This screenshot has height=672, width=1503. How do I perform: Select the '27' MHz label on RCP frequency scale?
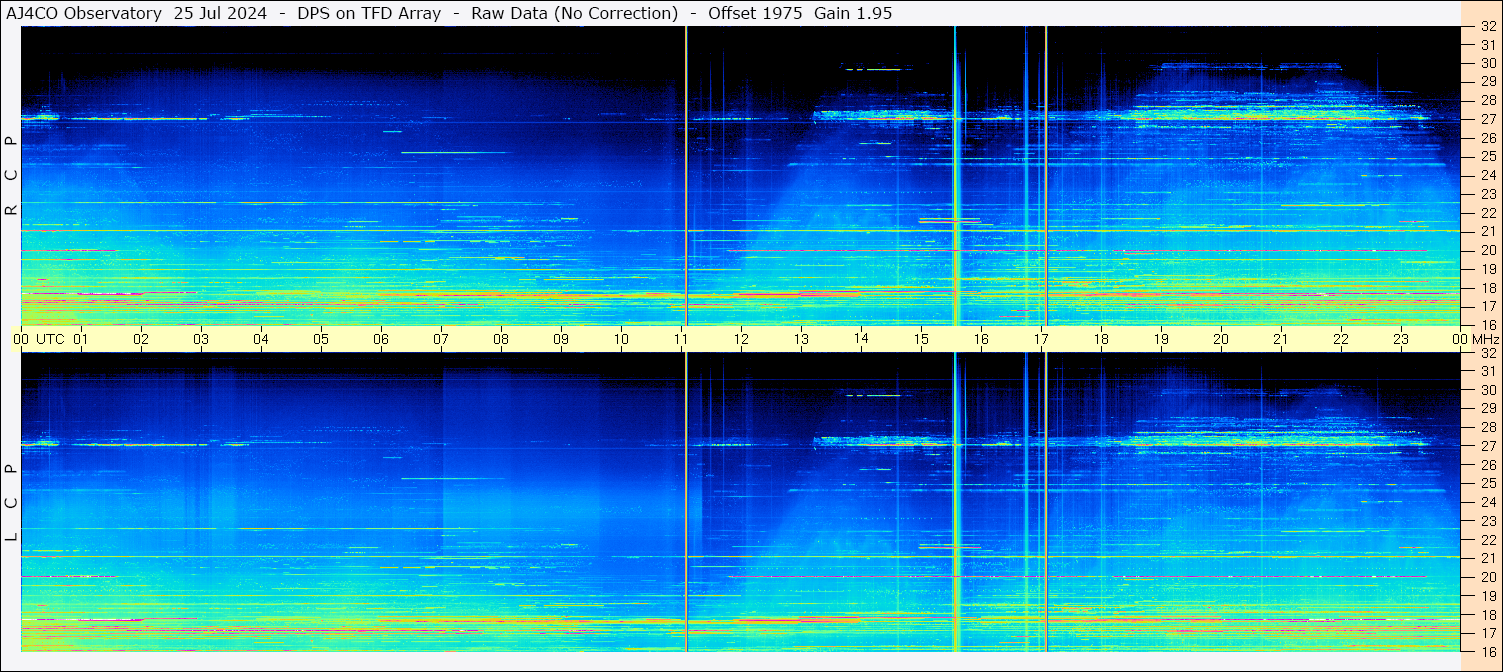coord(1487,119)
